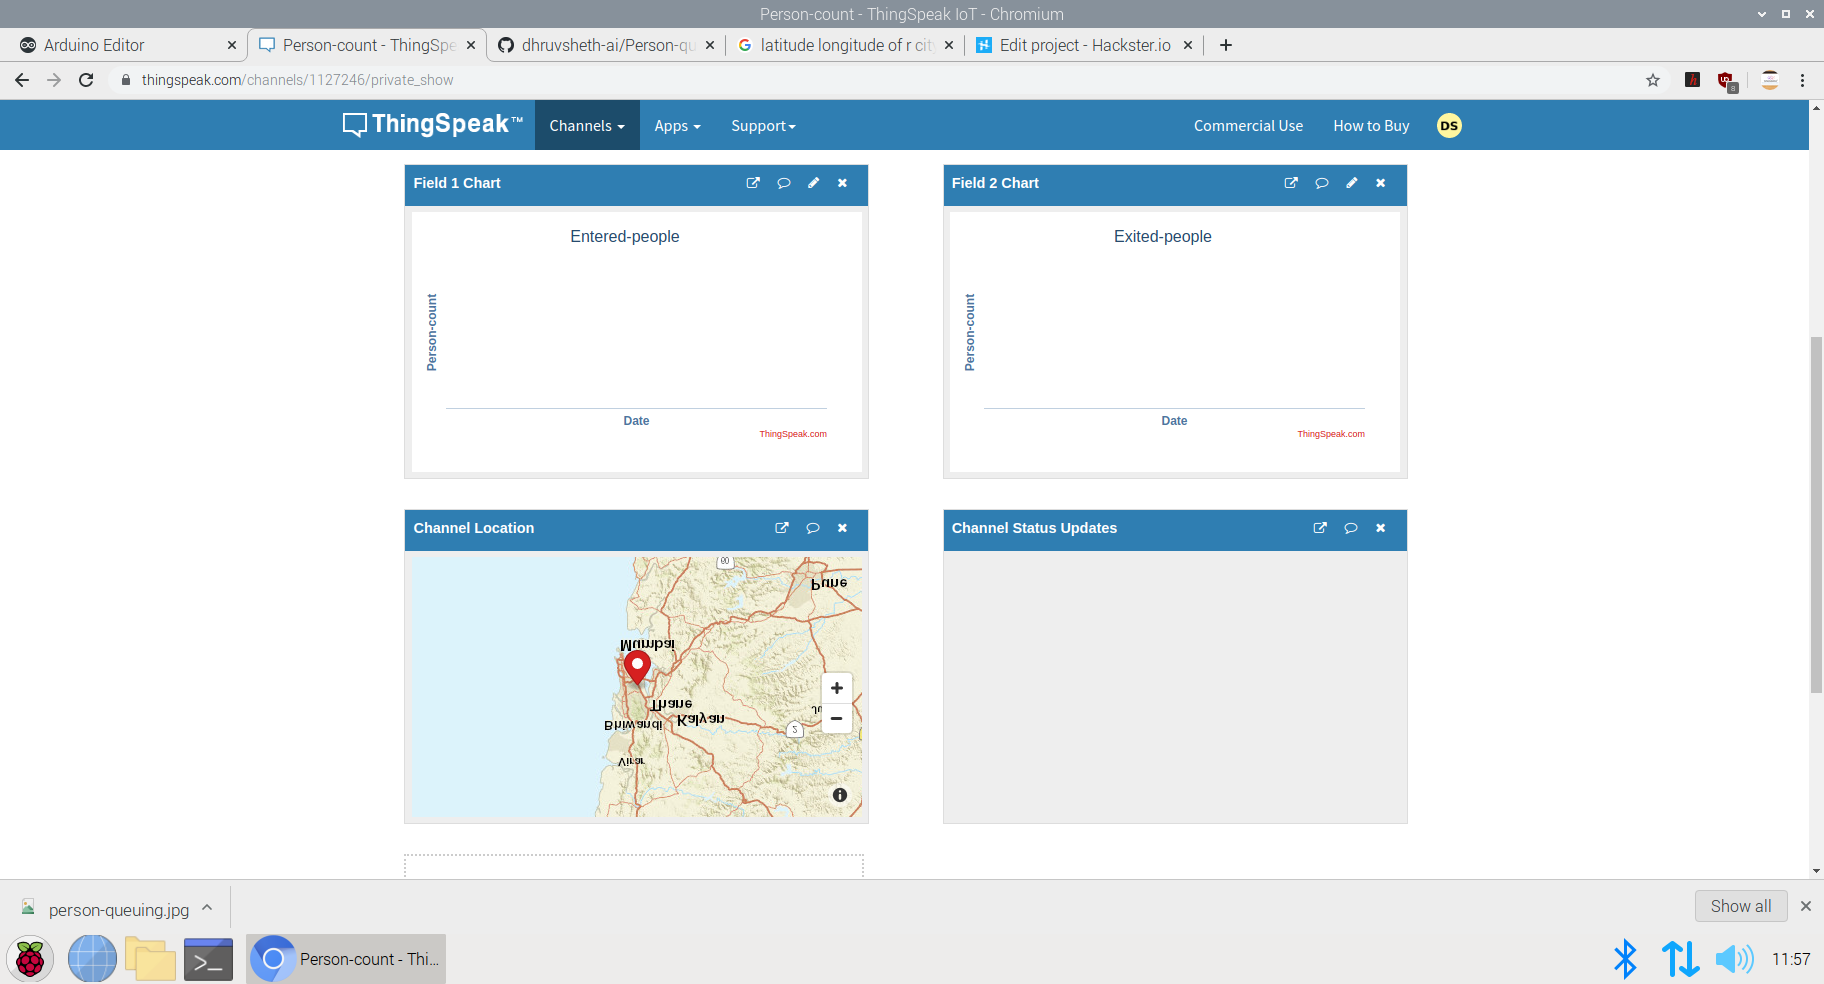Click the map attribution info icon
The width and height of the screenshot is (1824, 984).
[x=839, y=794]
